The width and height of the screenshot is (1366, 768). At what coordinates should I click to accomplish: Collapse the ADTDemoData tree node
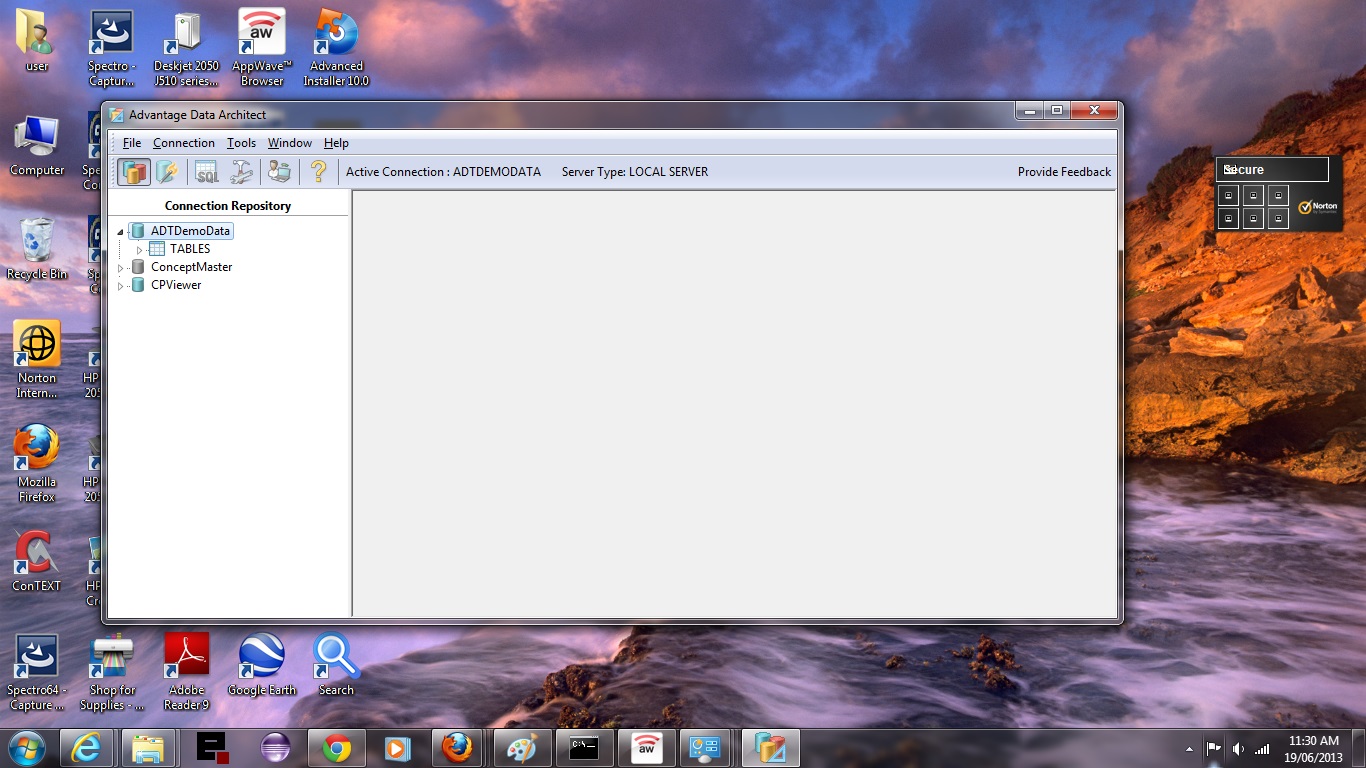pos(121,232)
